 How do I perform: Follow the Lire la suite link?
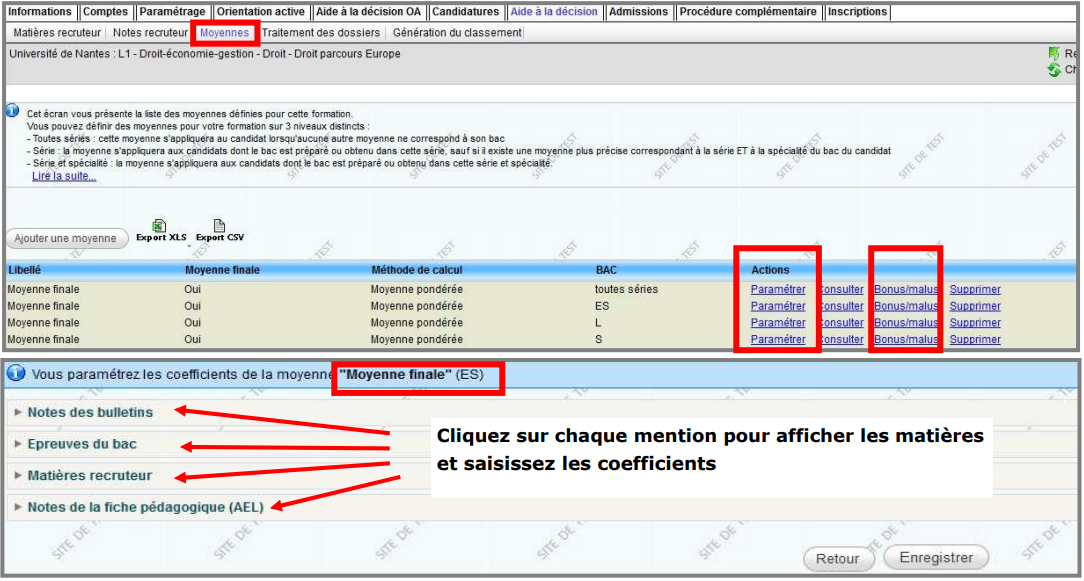[64, 176]
